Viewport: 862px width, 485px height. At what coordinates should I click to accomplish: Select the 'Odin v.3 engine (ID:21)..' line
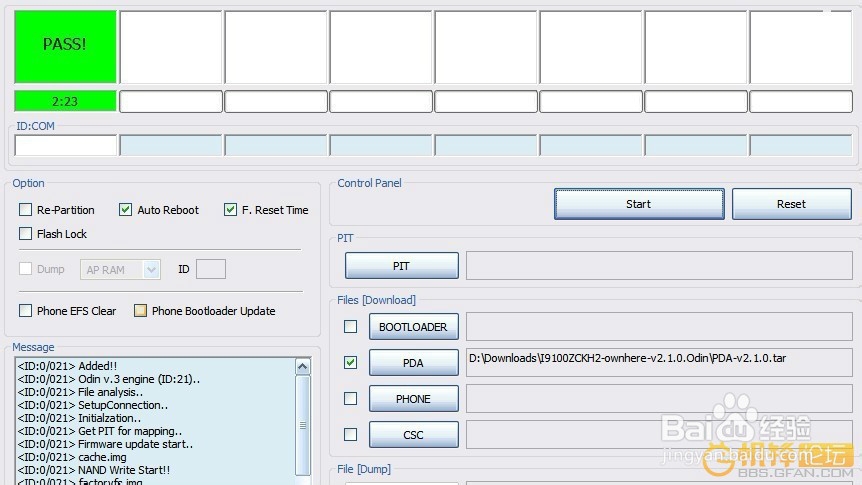pyautogui.click(x=109, y=379)
